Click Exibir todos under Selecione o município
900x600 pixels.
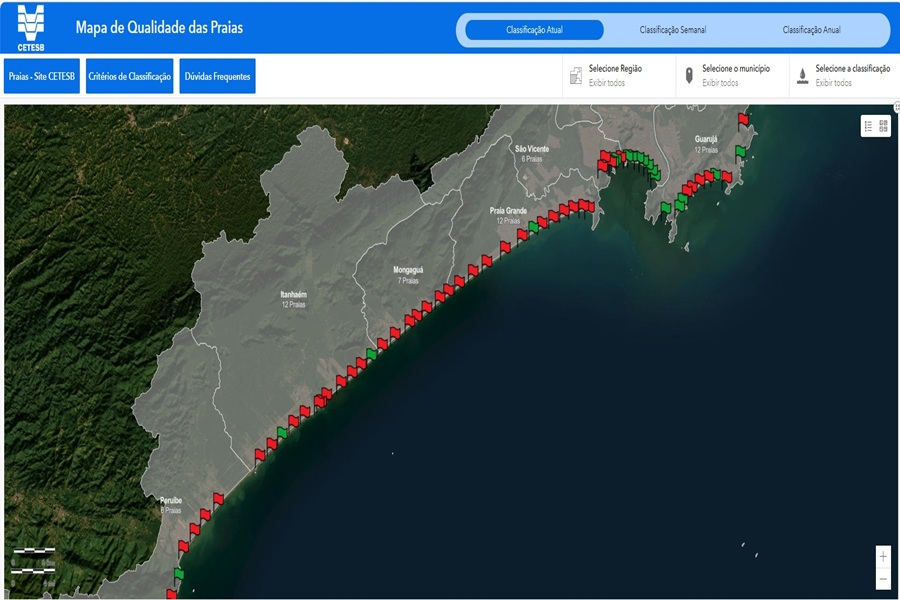pyautogui.click(x=720, y=83)
